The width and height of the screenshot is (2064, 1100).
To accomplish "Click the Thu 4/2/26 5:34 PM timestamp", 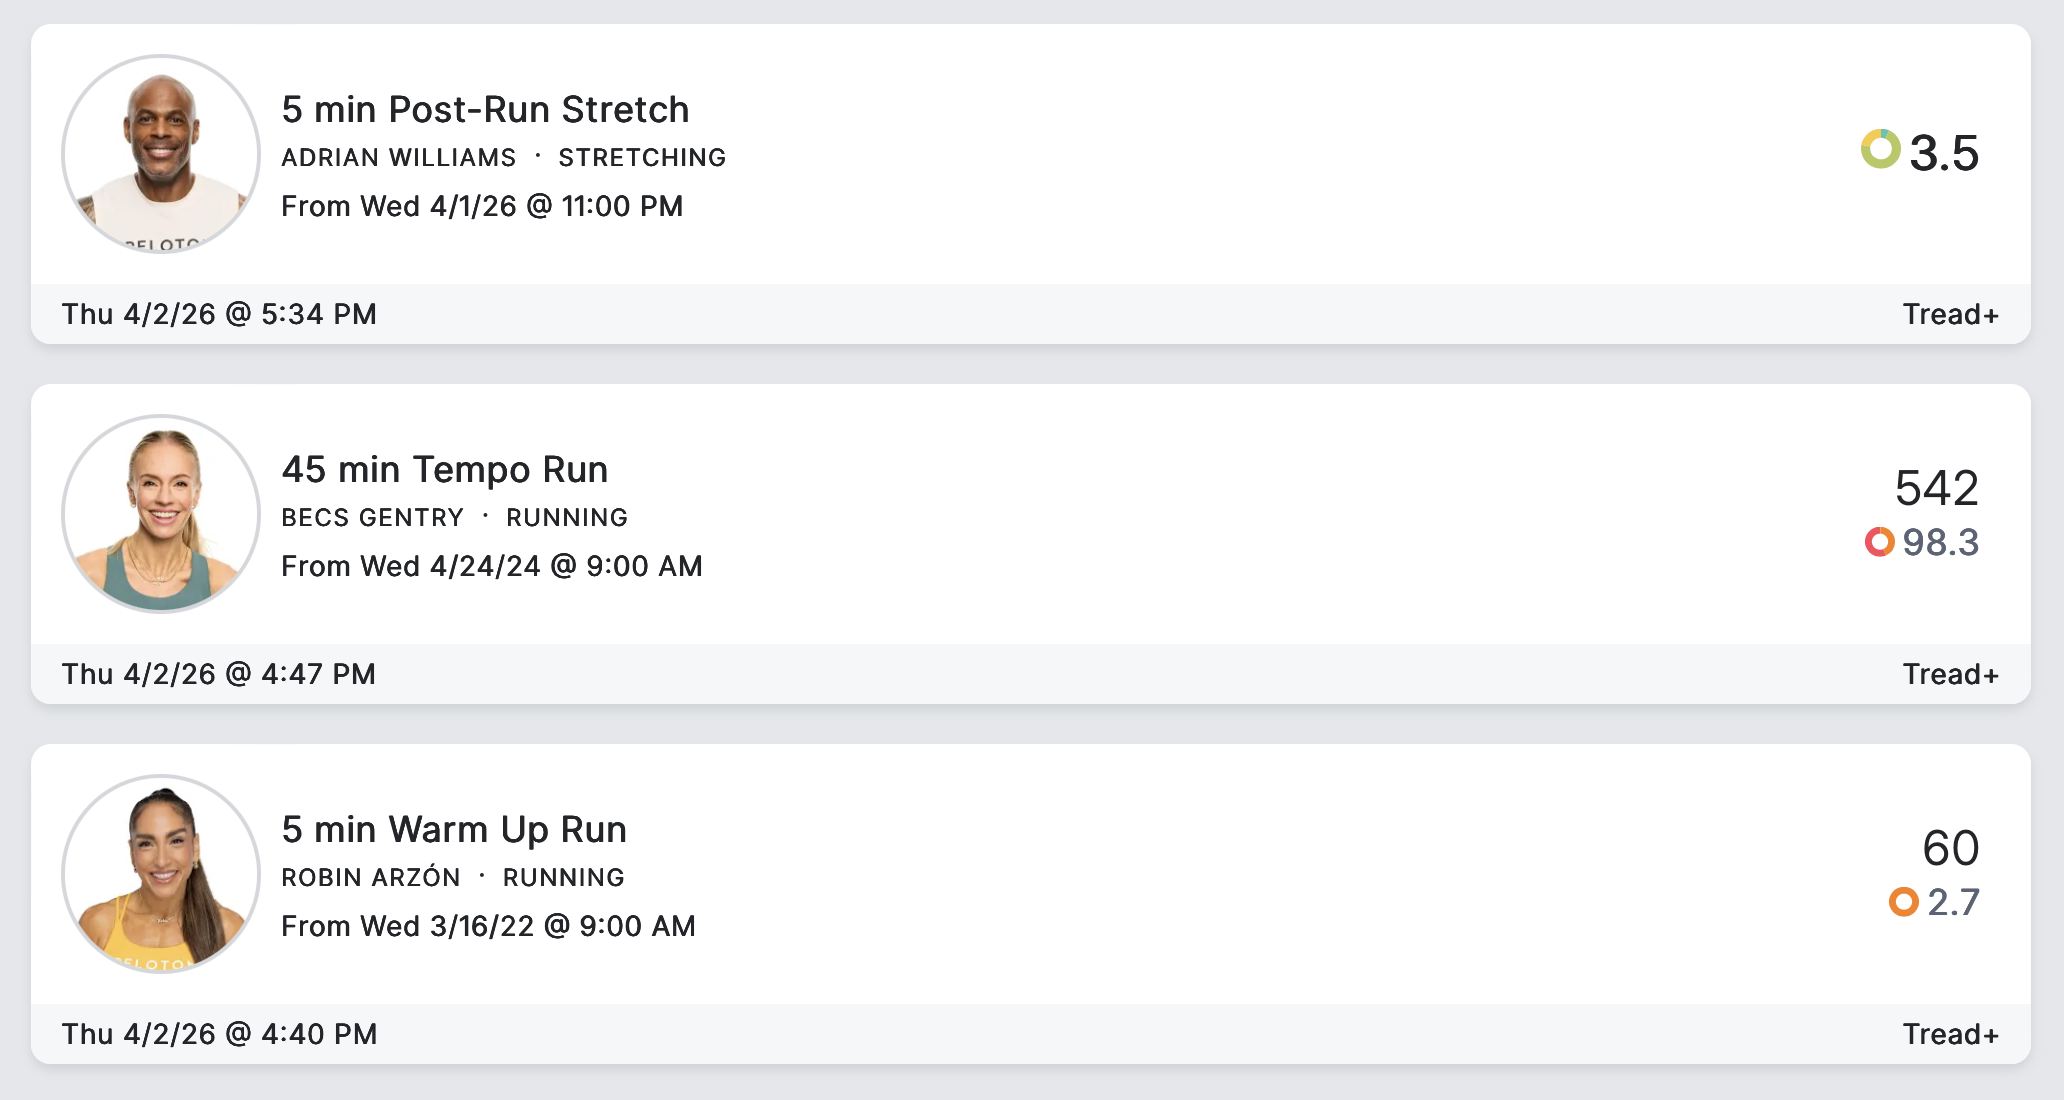I will point(219,314).
